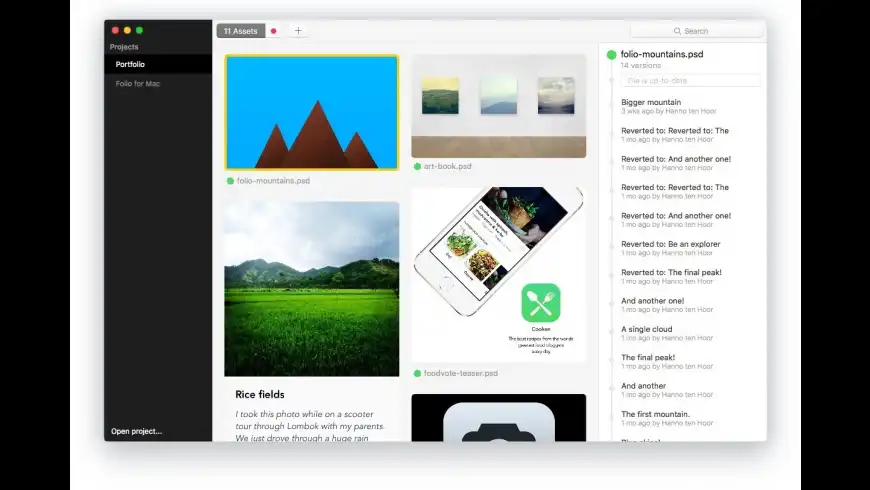Click the art-book.psd file name
This screenshot has height=490, width=870.
click(448, 166)
